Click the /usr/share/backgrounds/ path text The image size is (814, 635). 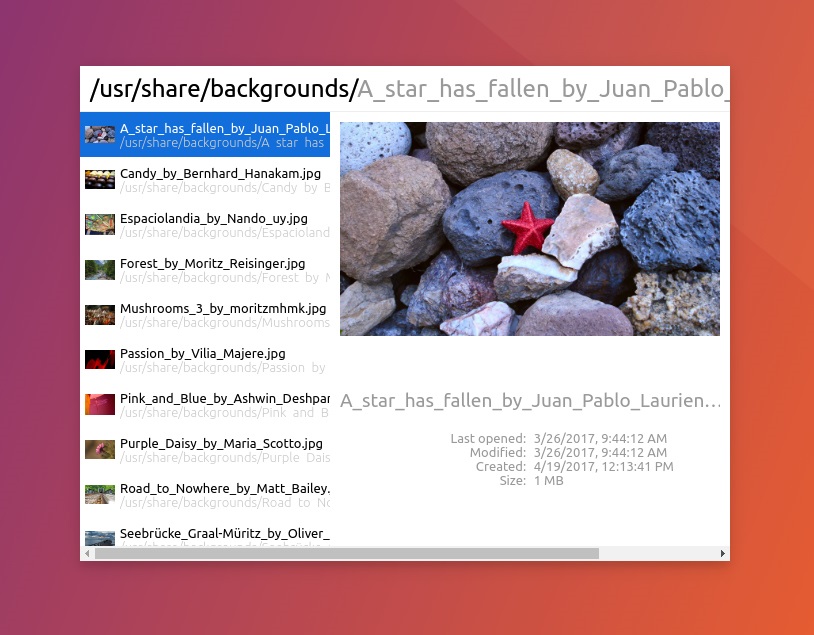tap(221, 88)
